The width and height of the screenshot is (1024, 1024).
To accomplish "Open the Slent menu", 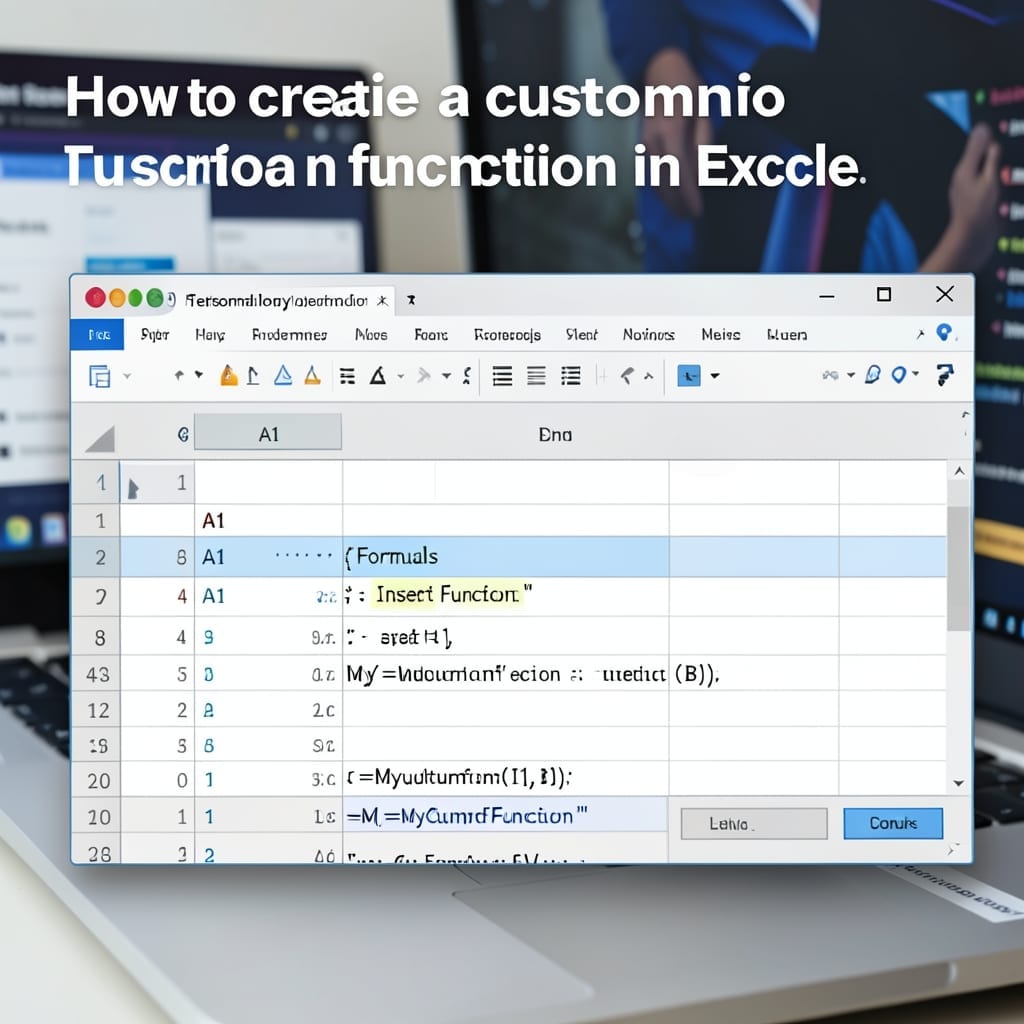I will 581,335.
